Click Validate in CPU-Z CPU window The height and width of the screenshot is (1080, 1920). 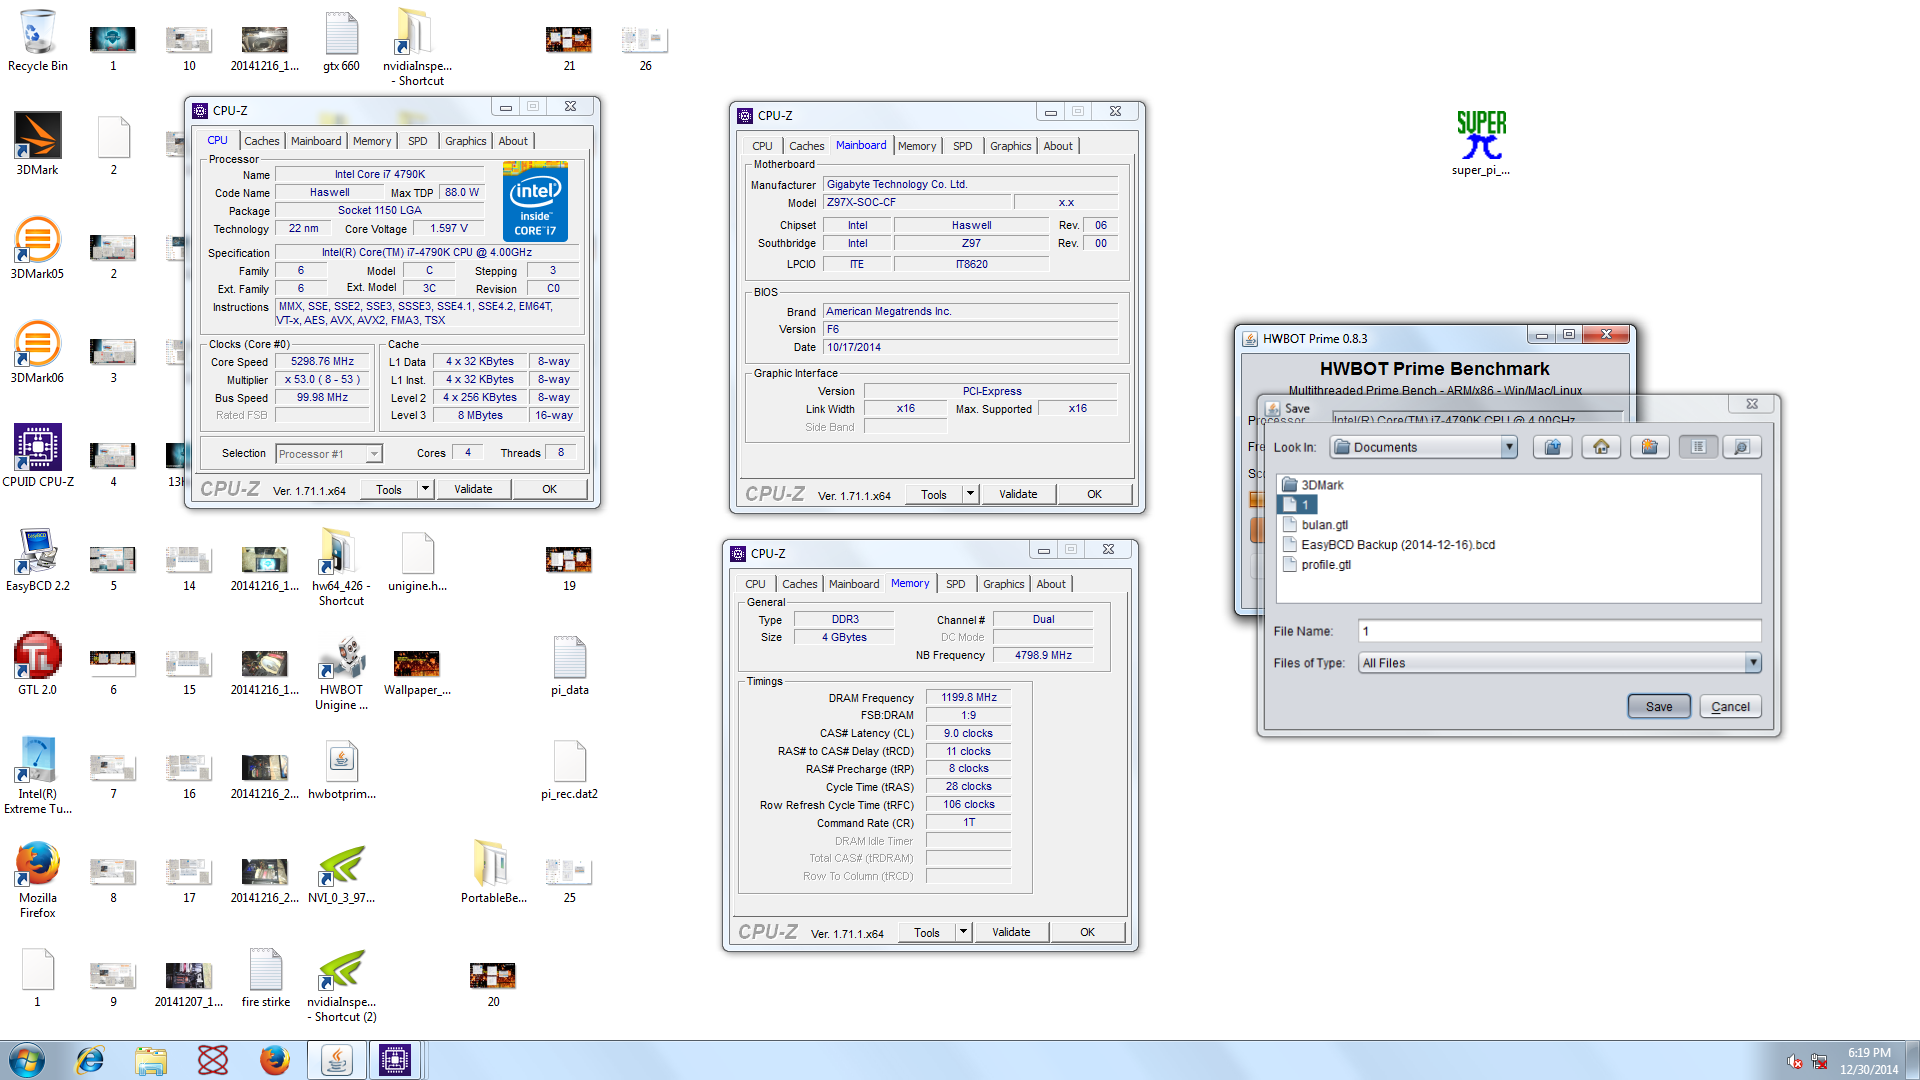pyautogui.click(x=473, y=489)
